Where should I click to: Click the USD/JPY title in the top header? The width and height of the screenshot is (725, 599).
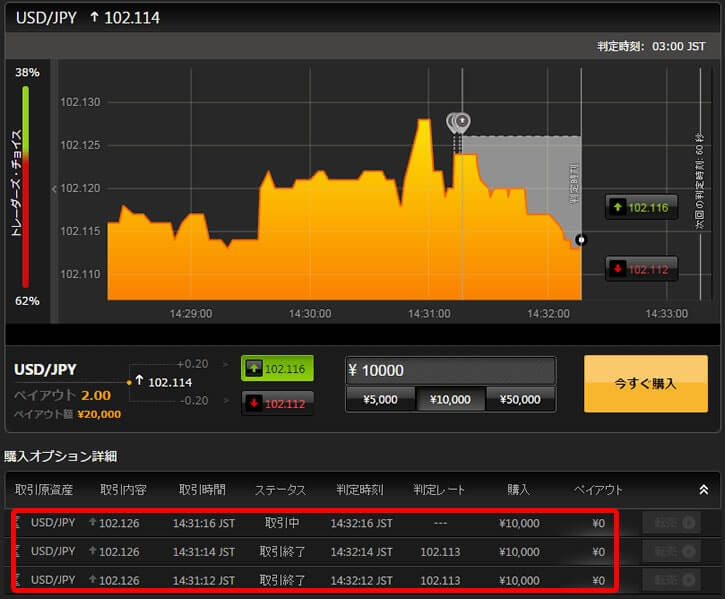click(x=46, y=18)
